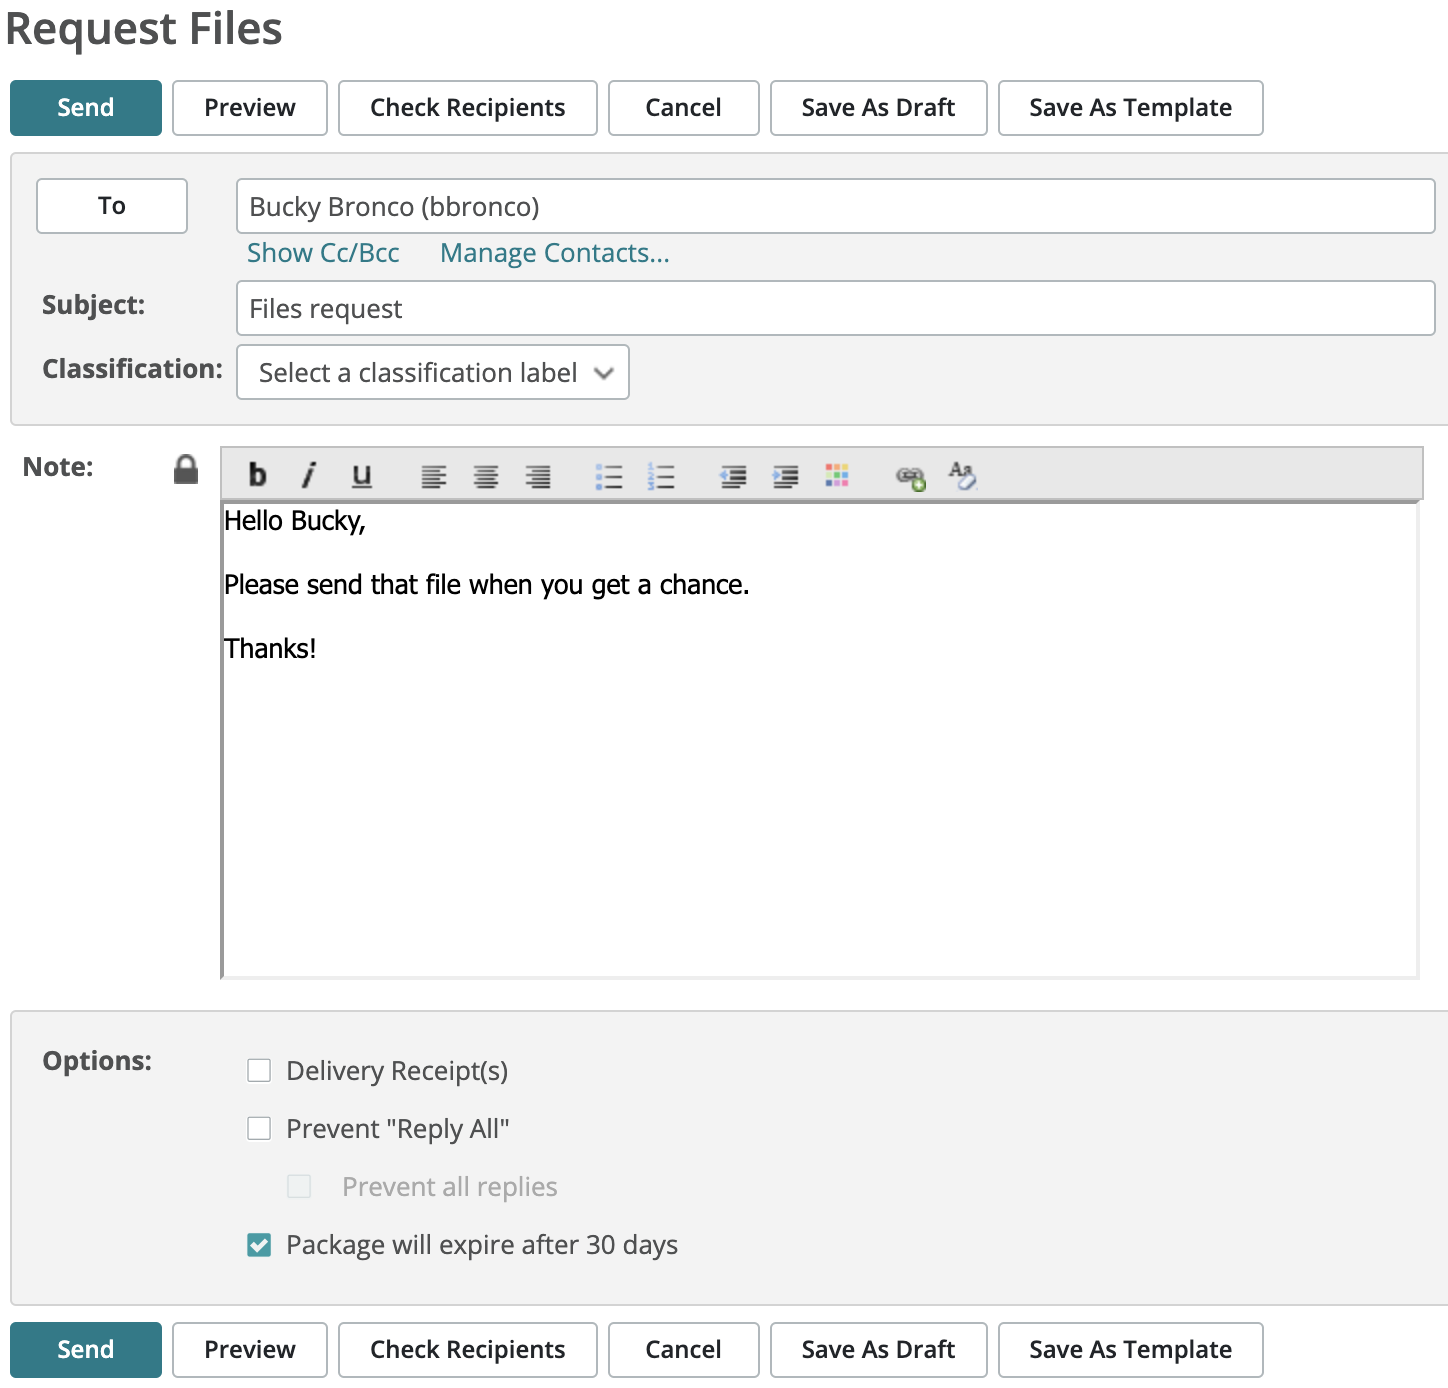This screenshot has height=1388, width=1448.
Task: Click the Show Cc/Bcc link
Action: point(323,253)
